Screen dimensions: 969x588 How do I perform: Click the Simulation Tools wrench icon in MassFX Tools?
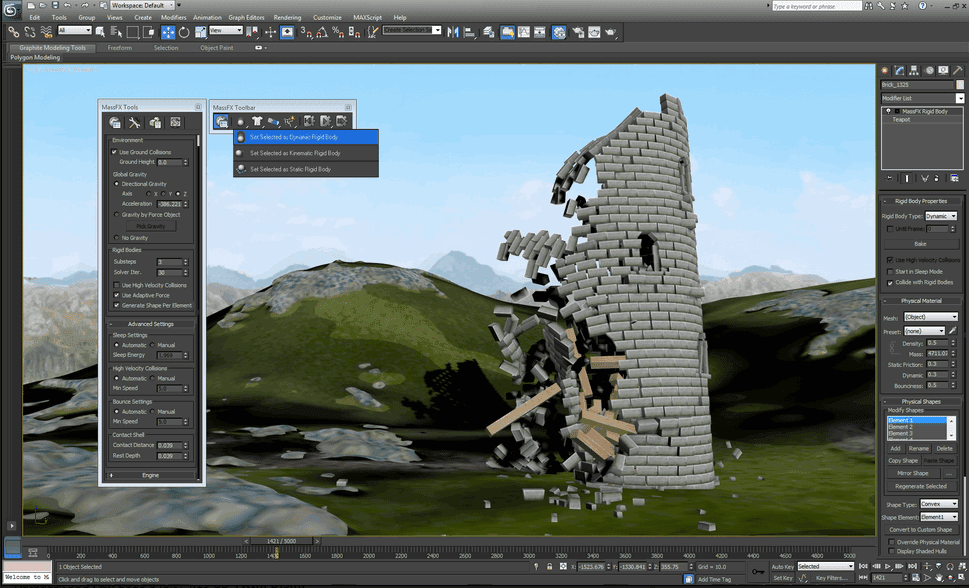pyautogui.click(x=132, y=122)
